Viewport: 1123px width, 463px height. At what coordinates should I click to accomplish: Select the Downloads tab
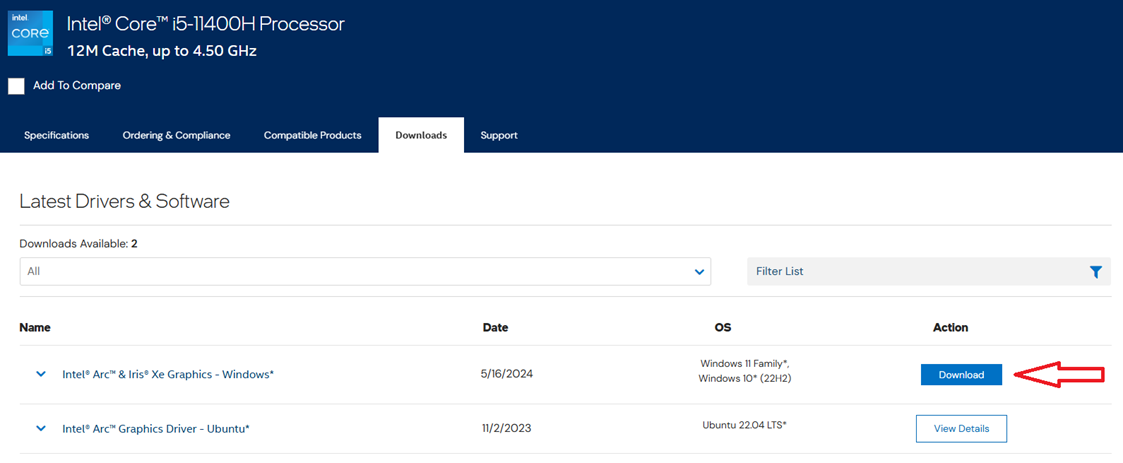tap(421, 135)
